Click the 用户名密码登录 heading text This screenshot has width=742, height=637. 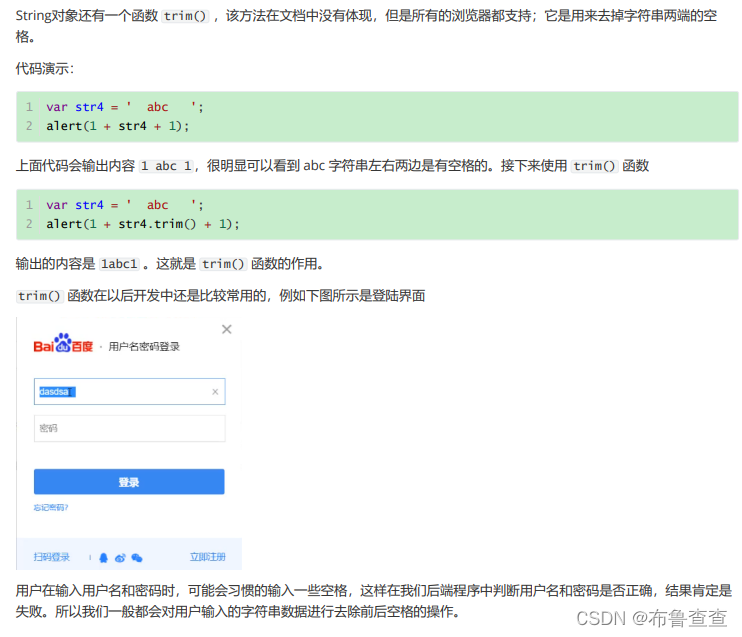pos(144,347)
